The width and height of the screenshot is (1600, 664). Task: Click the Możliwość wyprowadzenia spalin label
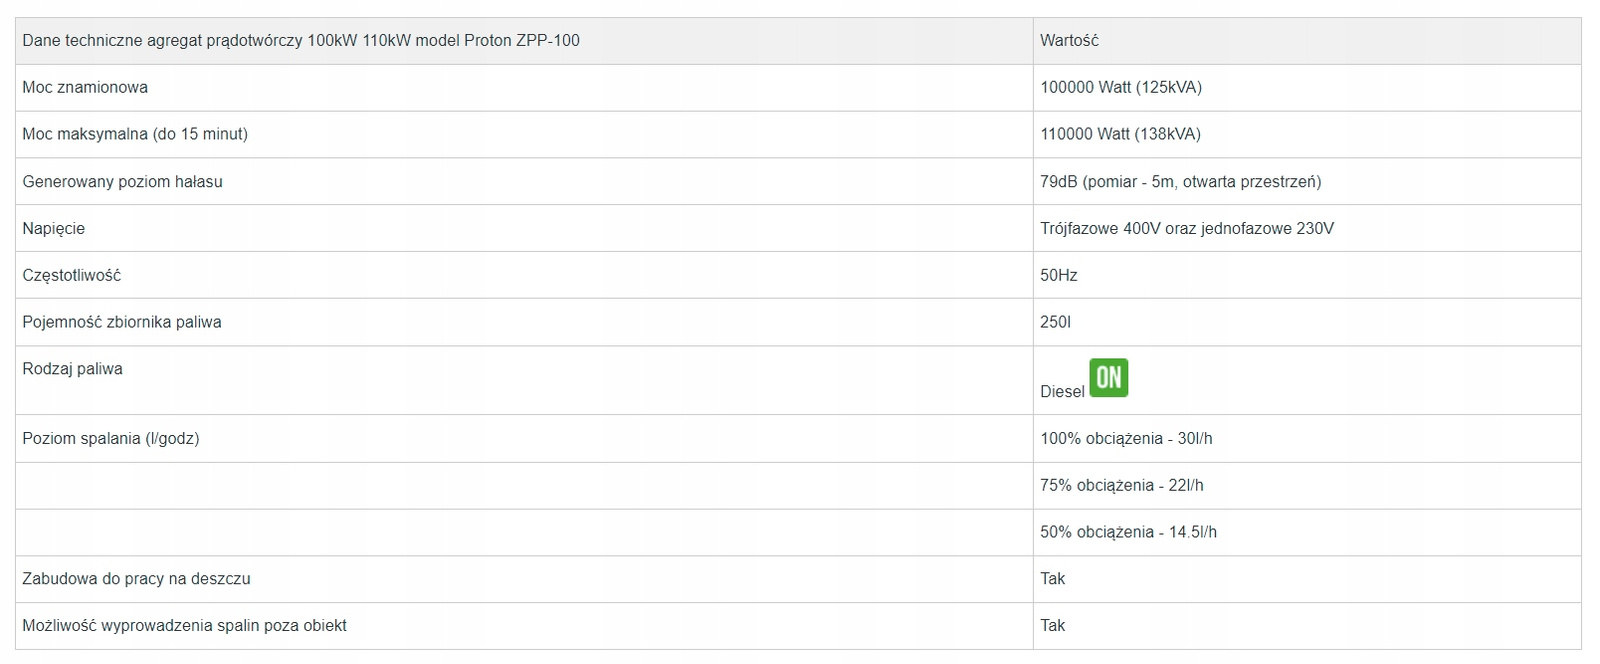tap(185, 626)
